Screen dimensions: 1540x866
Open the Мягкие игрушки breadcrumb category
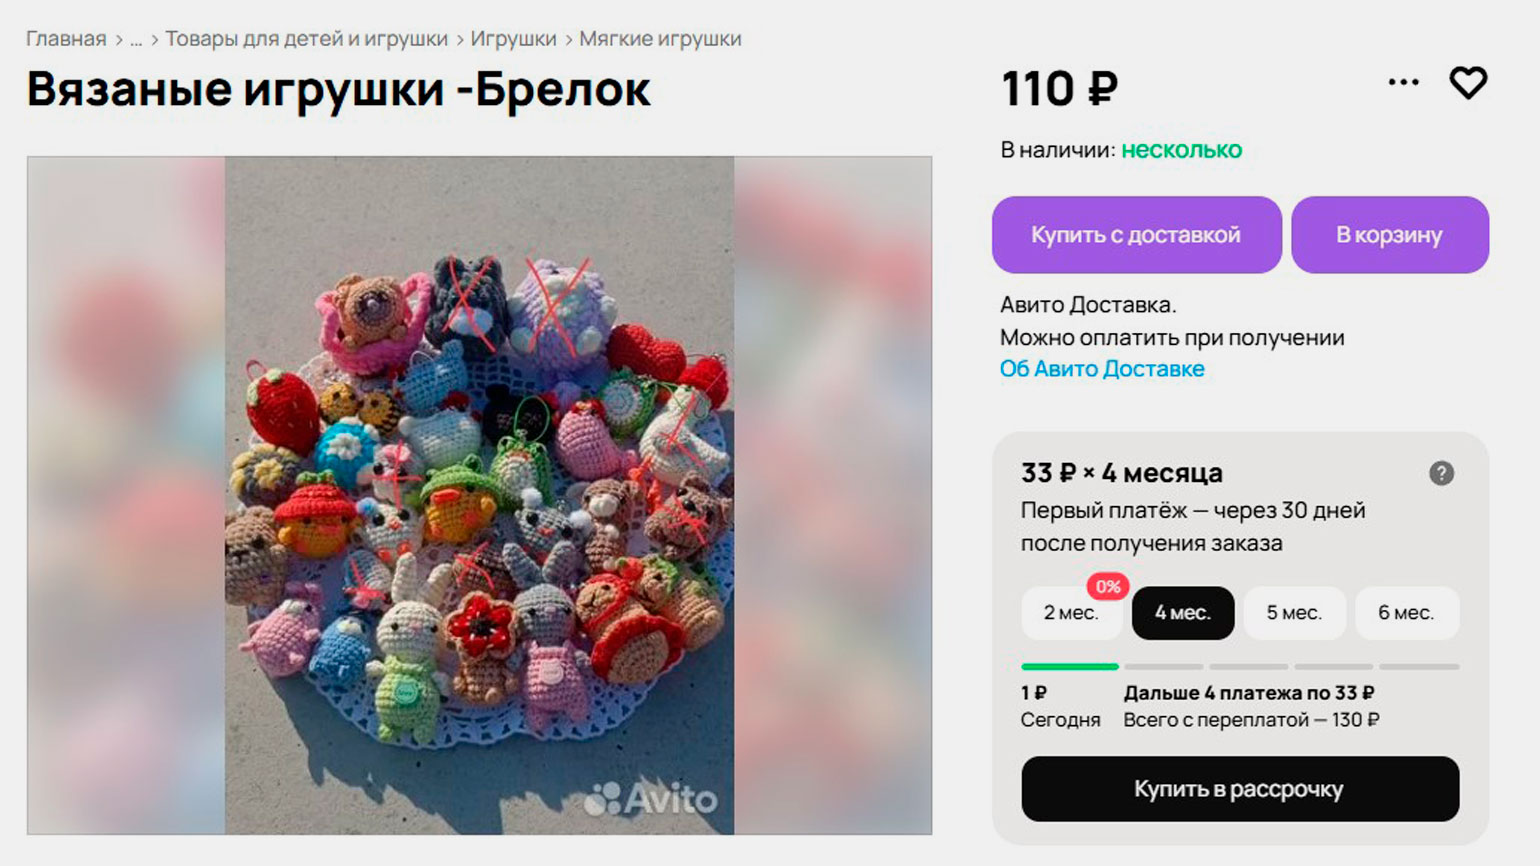coord(660,39)
